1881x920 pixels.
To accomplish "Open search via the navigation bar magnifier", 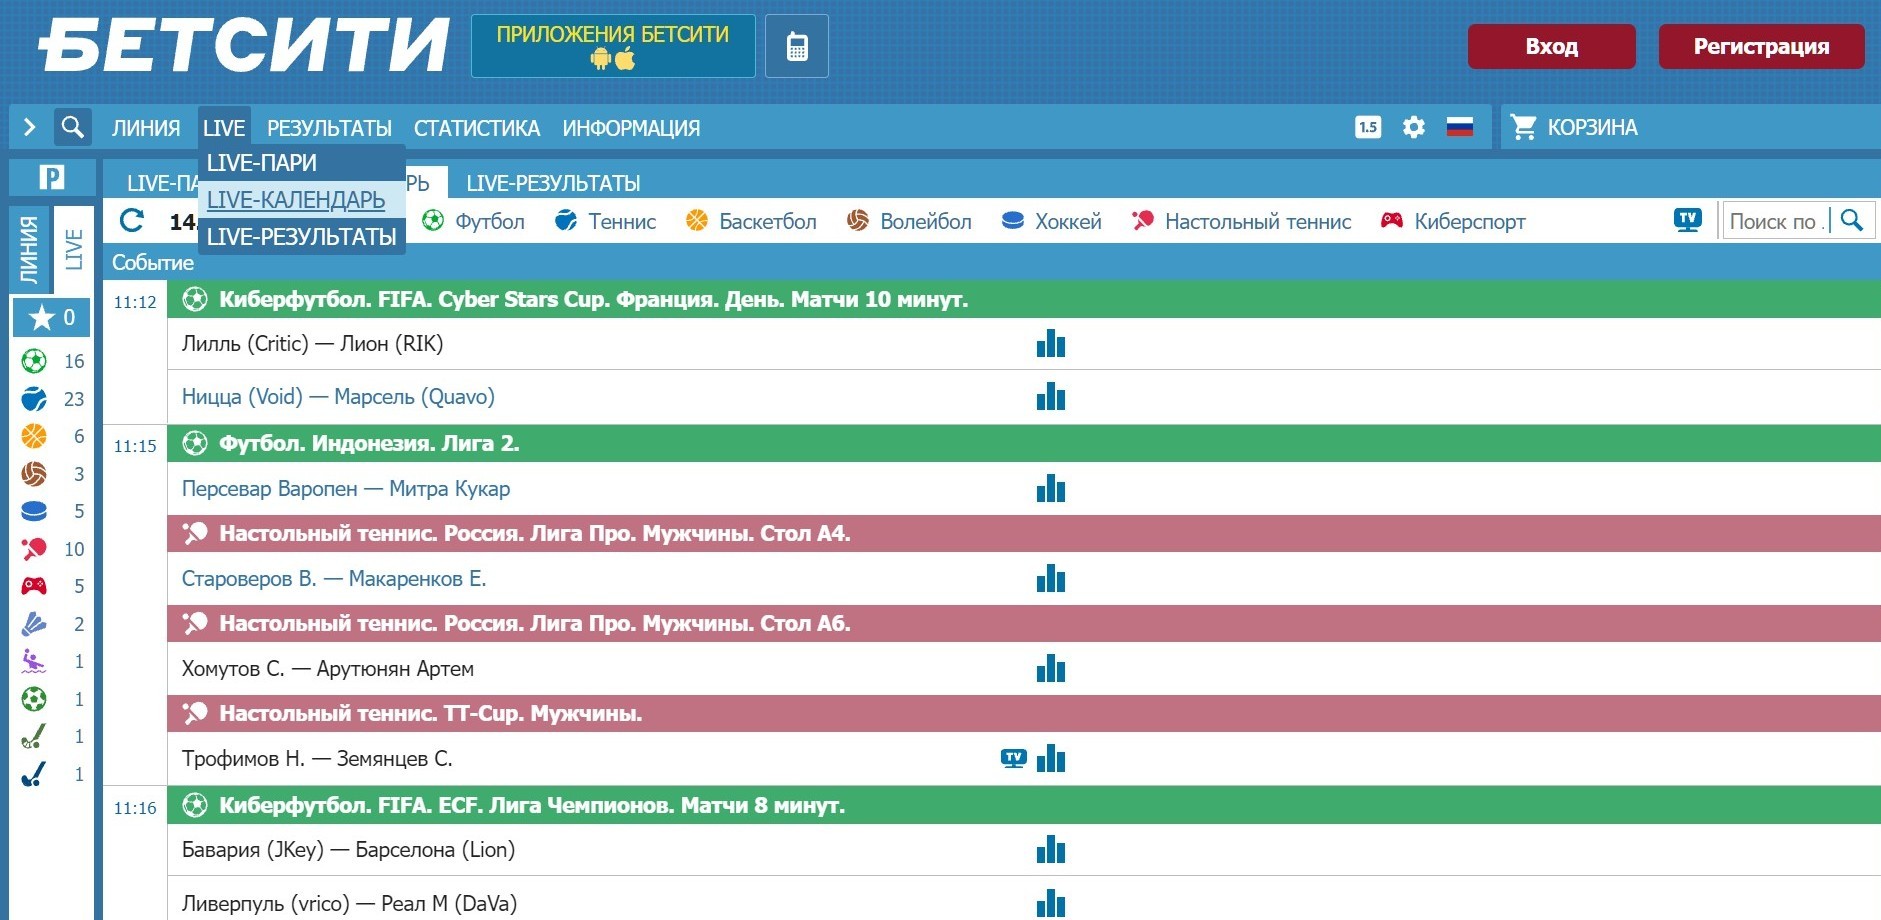I will click(72, 127).
